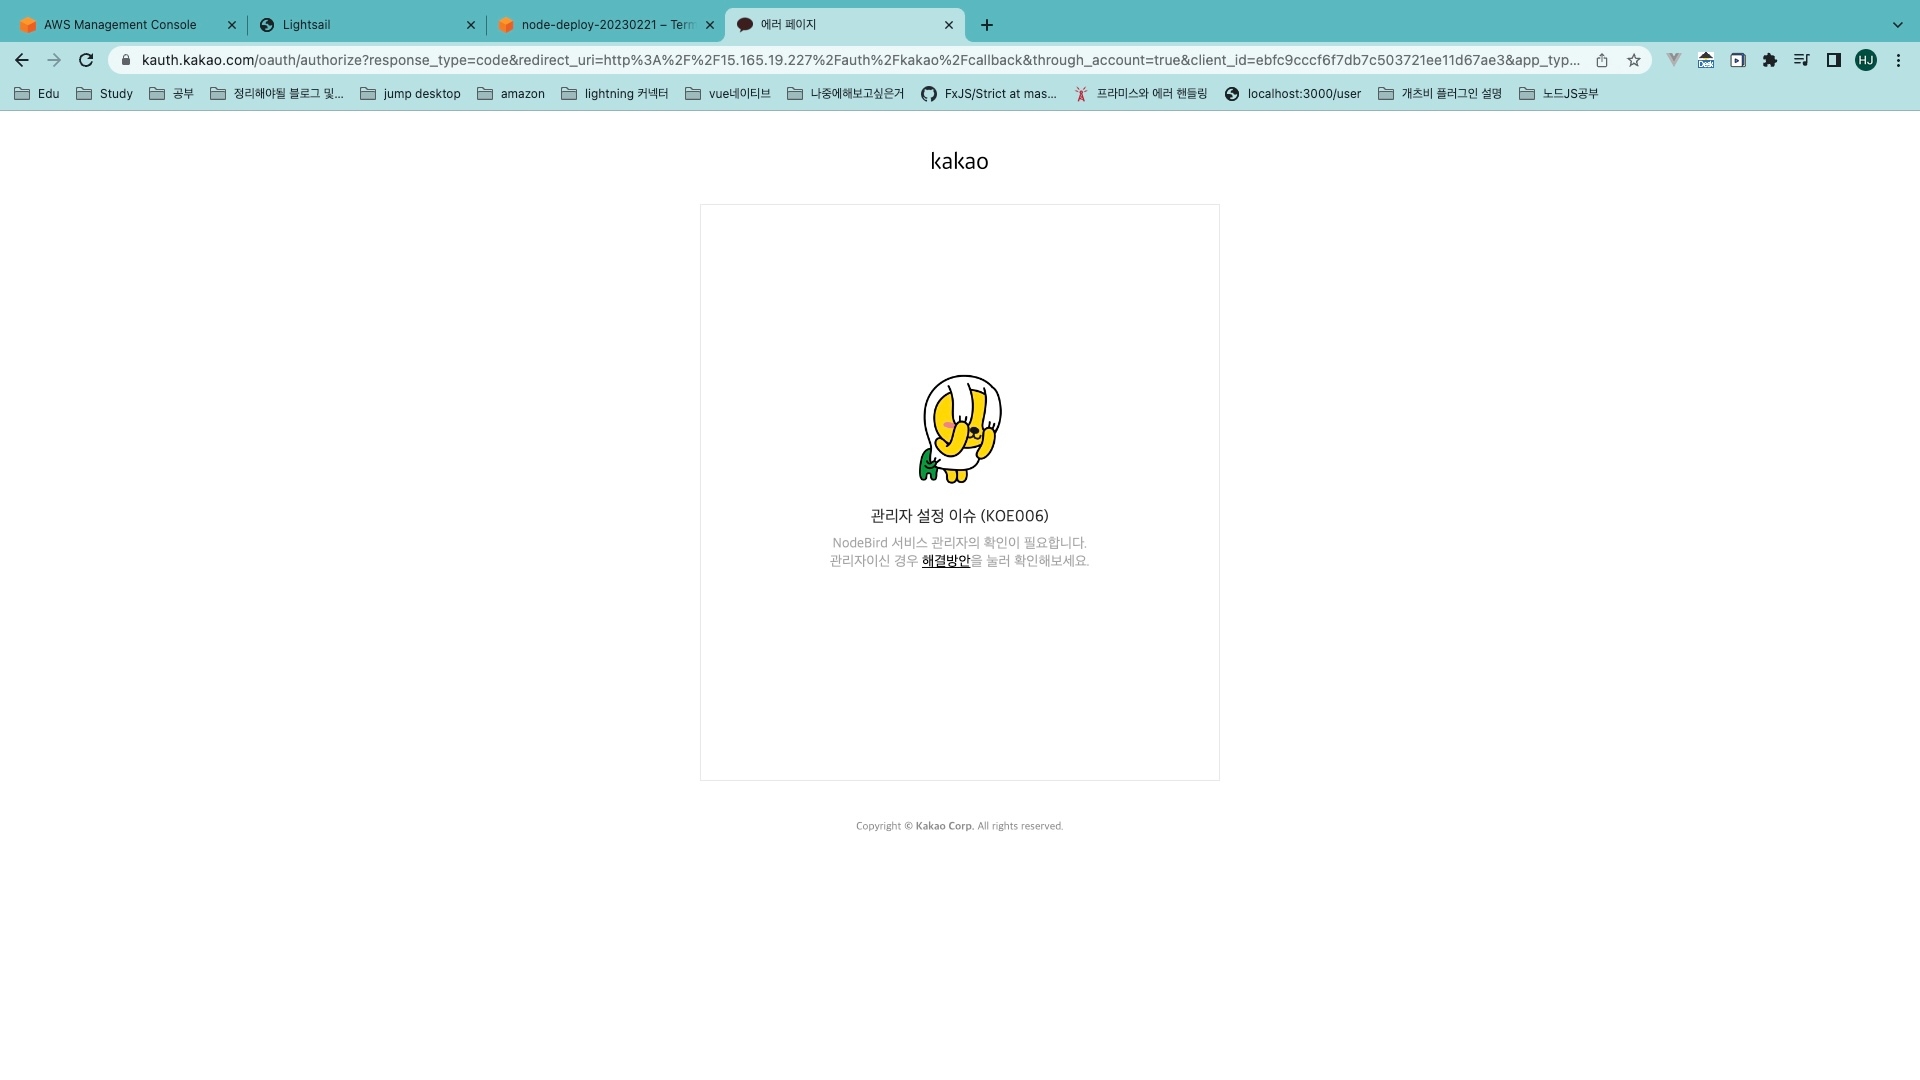
Task: Toggle the browser side panel
Action: [x=1834, y=60]
